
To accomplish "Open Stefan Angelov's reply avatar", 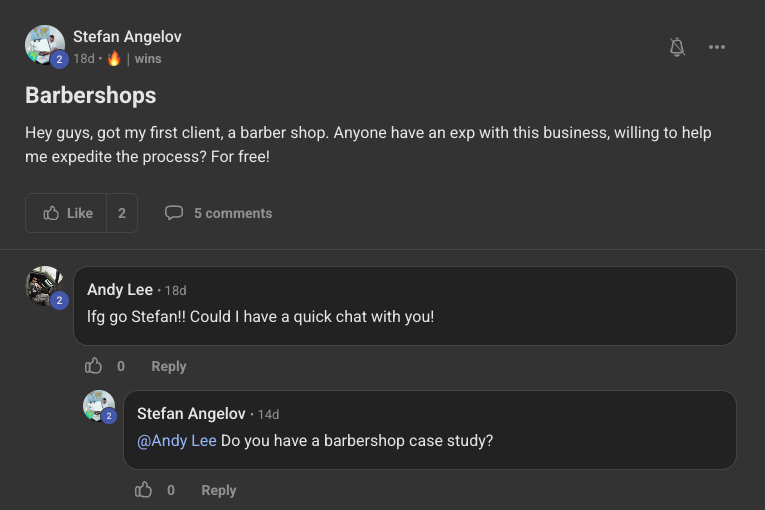I will pyautogui.click(x=99, y=407).
